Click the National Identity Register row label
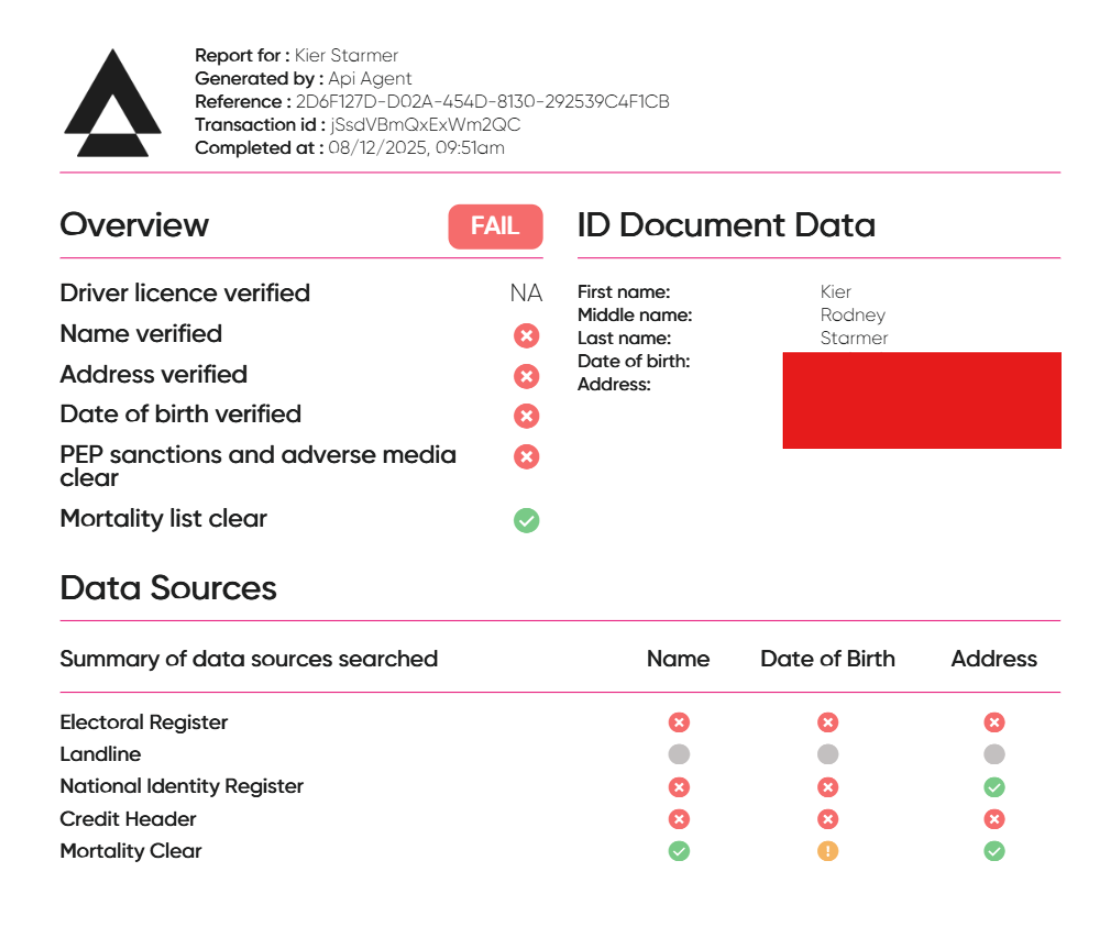Image resolution: width=1119 pixels, height=931 pixels. pyautogui.click(x=181, y=786)
